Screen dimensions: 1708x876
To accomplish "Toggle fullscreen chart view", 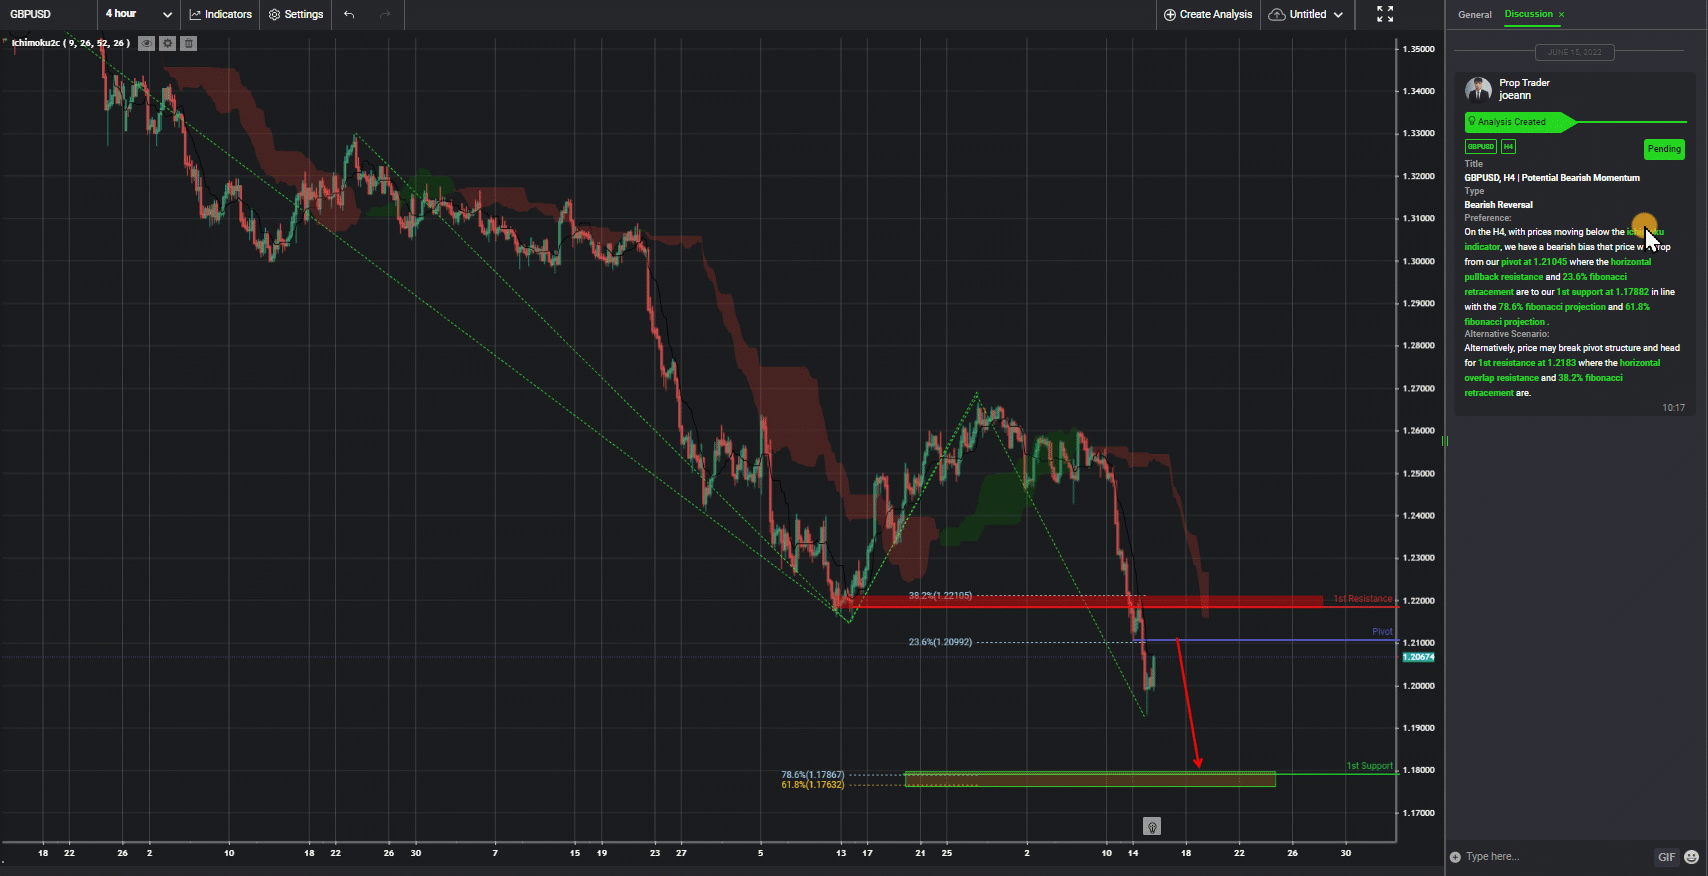I will pos(1385,14).
